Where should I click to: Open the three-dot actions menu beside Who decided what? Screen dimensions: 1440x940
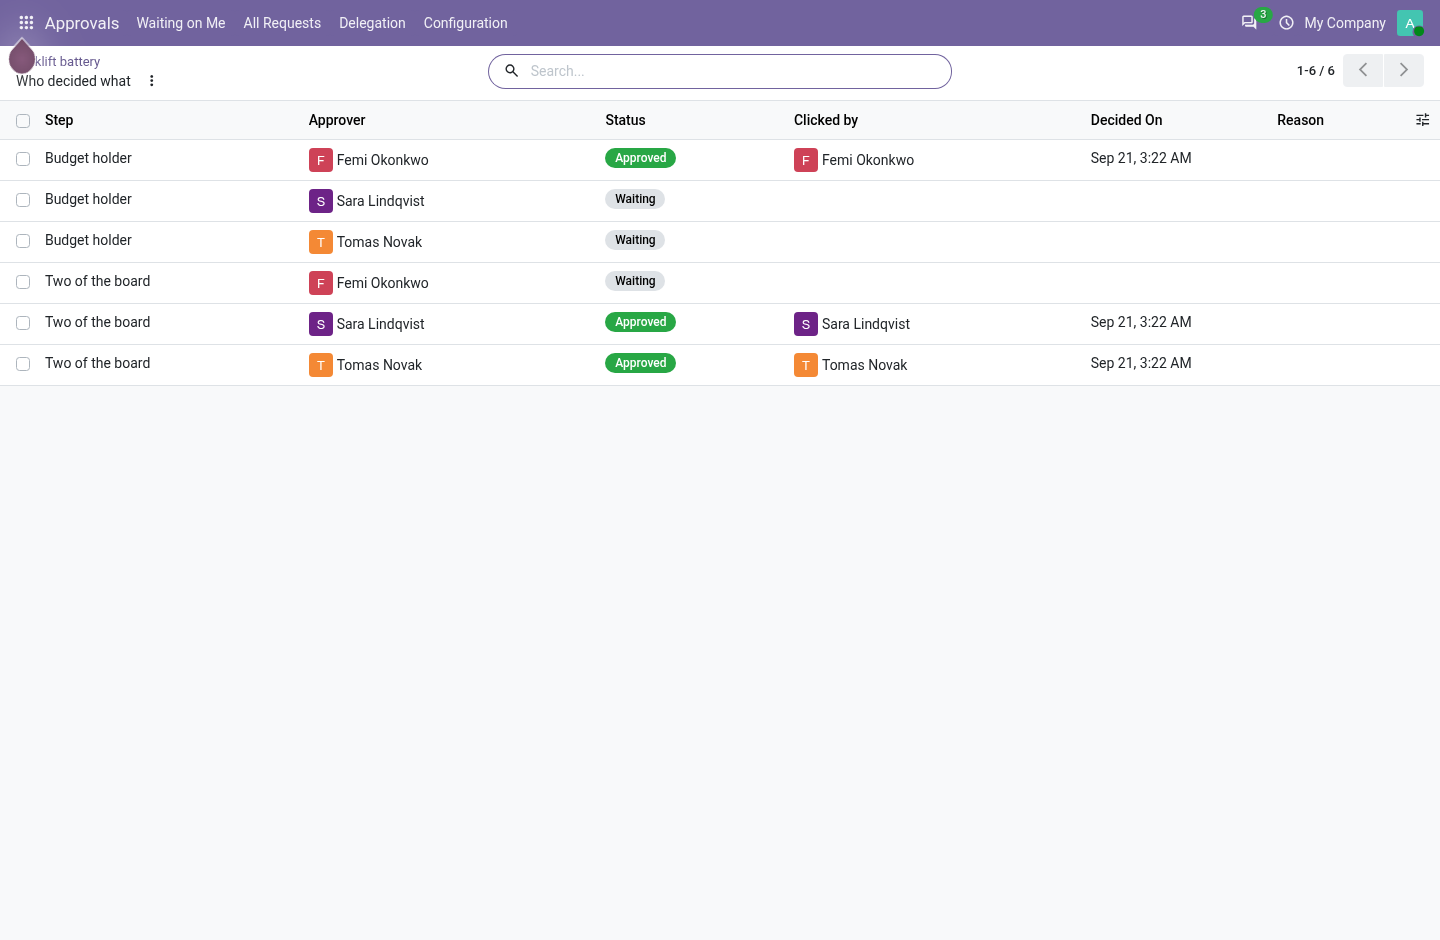tap(152, 81)
